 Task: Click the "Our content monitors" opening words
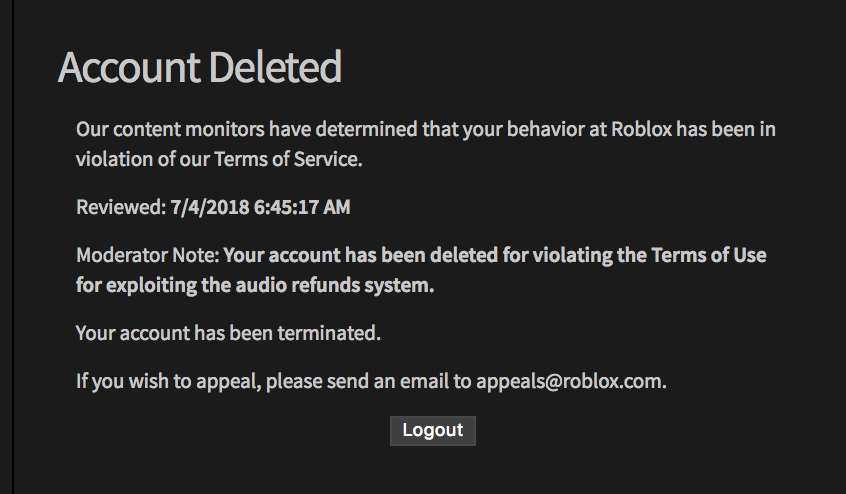point(165,130)
